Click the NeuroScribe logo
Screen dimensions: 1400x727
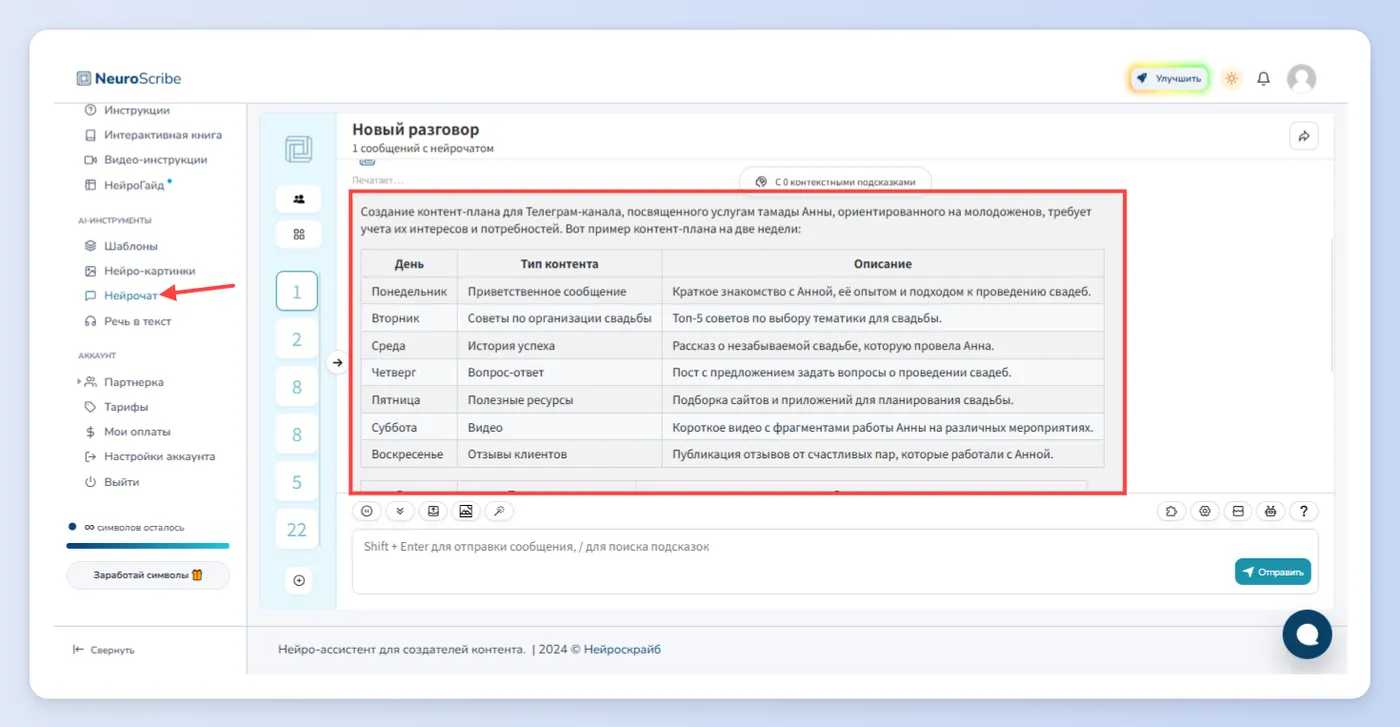(x=129, y=78)
